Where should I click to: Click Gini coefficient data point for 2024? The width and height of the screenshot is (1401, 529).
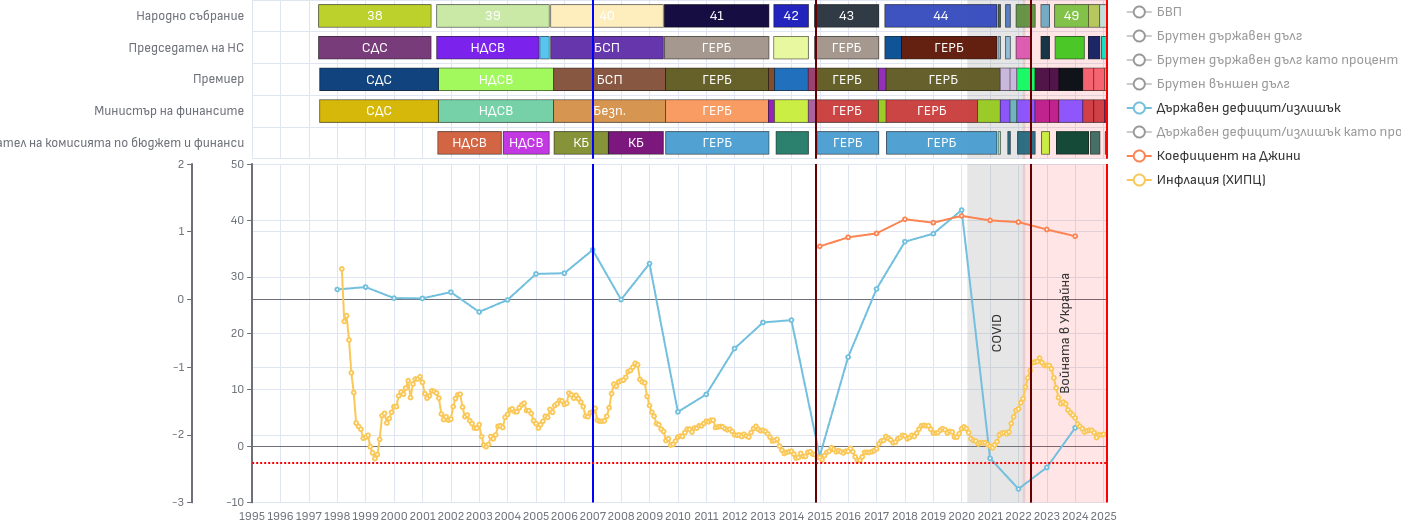[x=1075, y=236]
